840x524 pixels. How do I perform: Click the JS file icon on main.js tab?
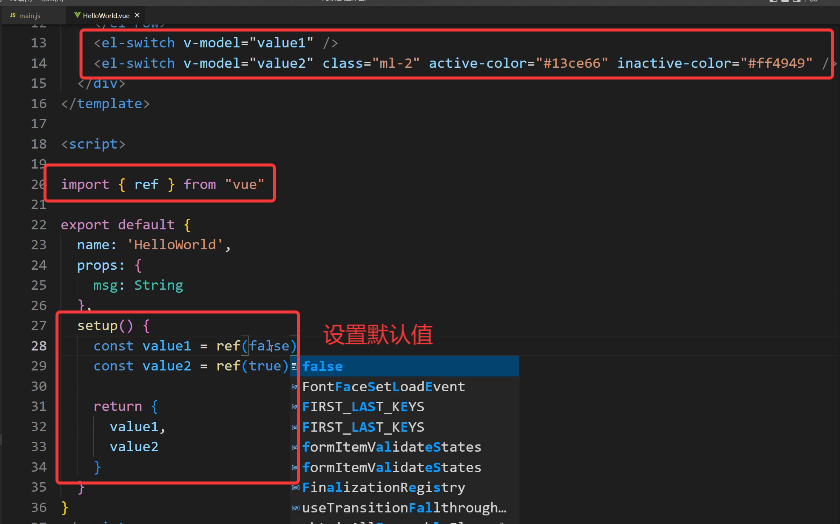pos(12,16)
